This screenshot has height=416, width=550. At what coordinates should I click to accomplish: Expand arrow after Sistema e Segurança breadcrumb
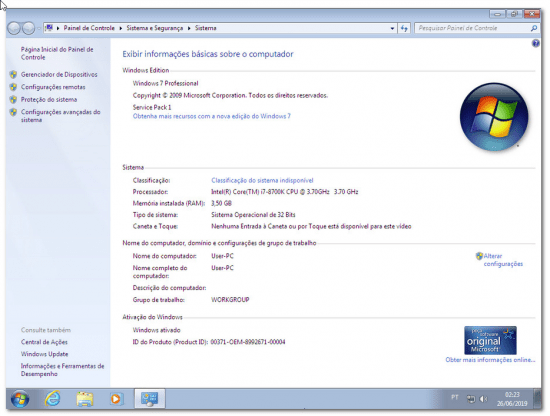point(189,28)
